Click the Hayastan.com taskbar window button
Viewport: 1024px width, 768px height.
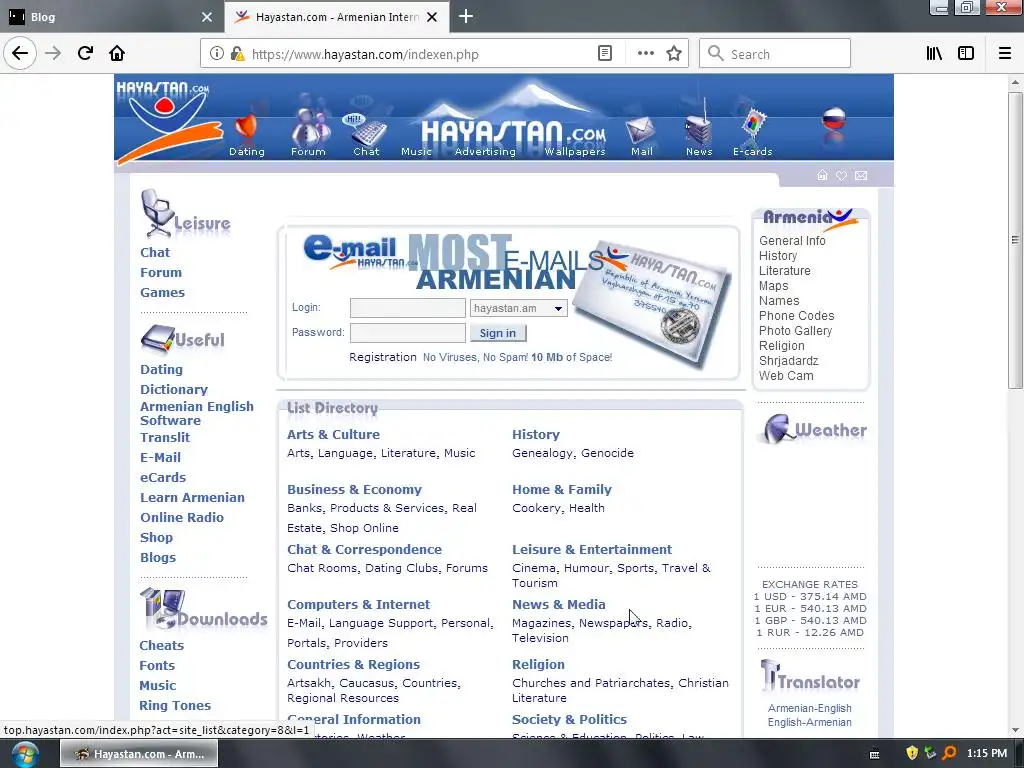139,754
